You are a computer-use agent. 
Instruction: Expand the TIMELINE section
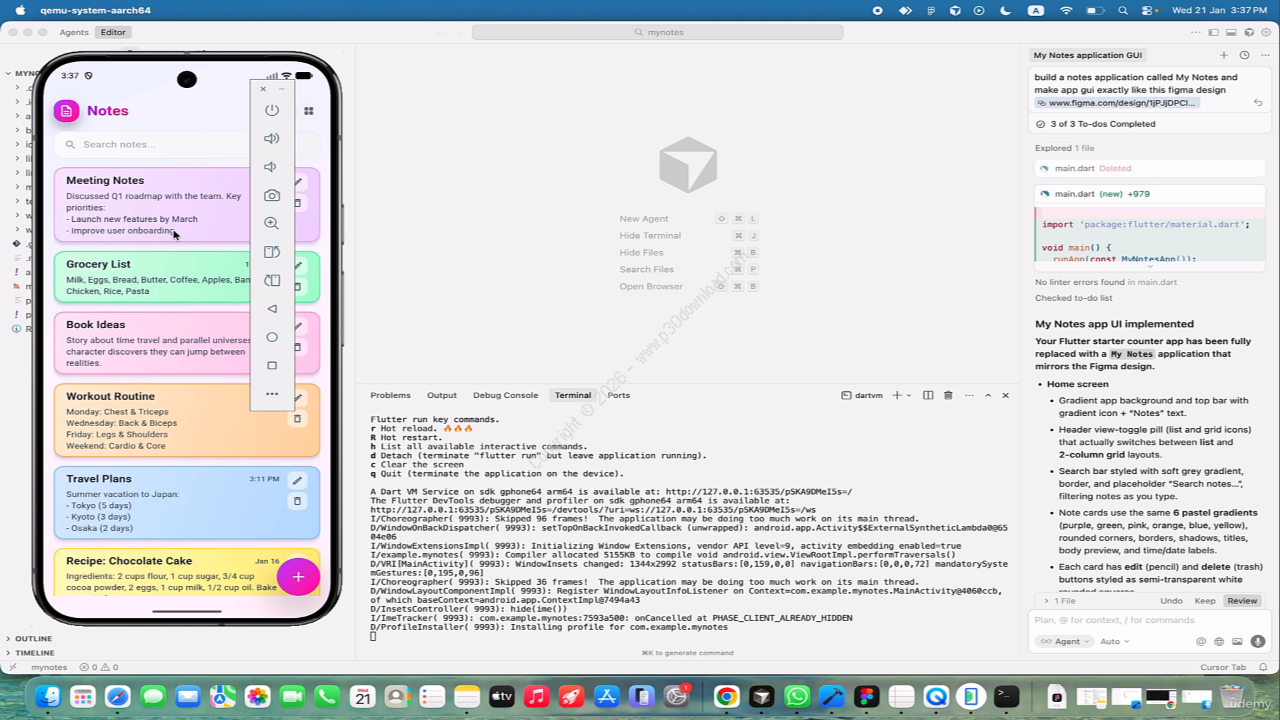click(34, 652)
